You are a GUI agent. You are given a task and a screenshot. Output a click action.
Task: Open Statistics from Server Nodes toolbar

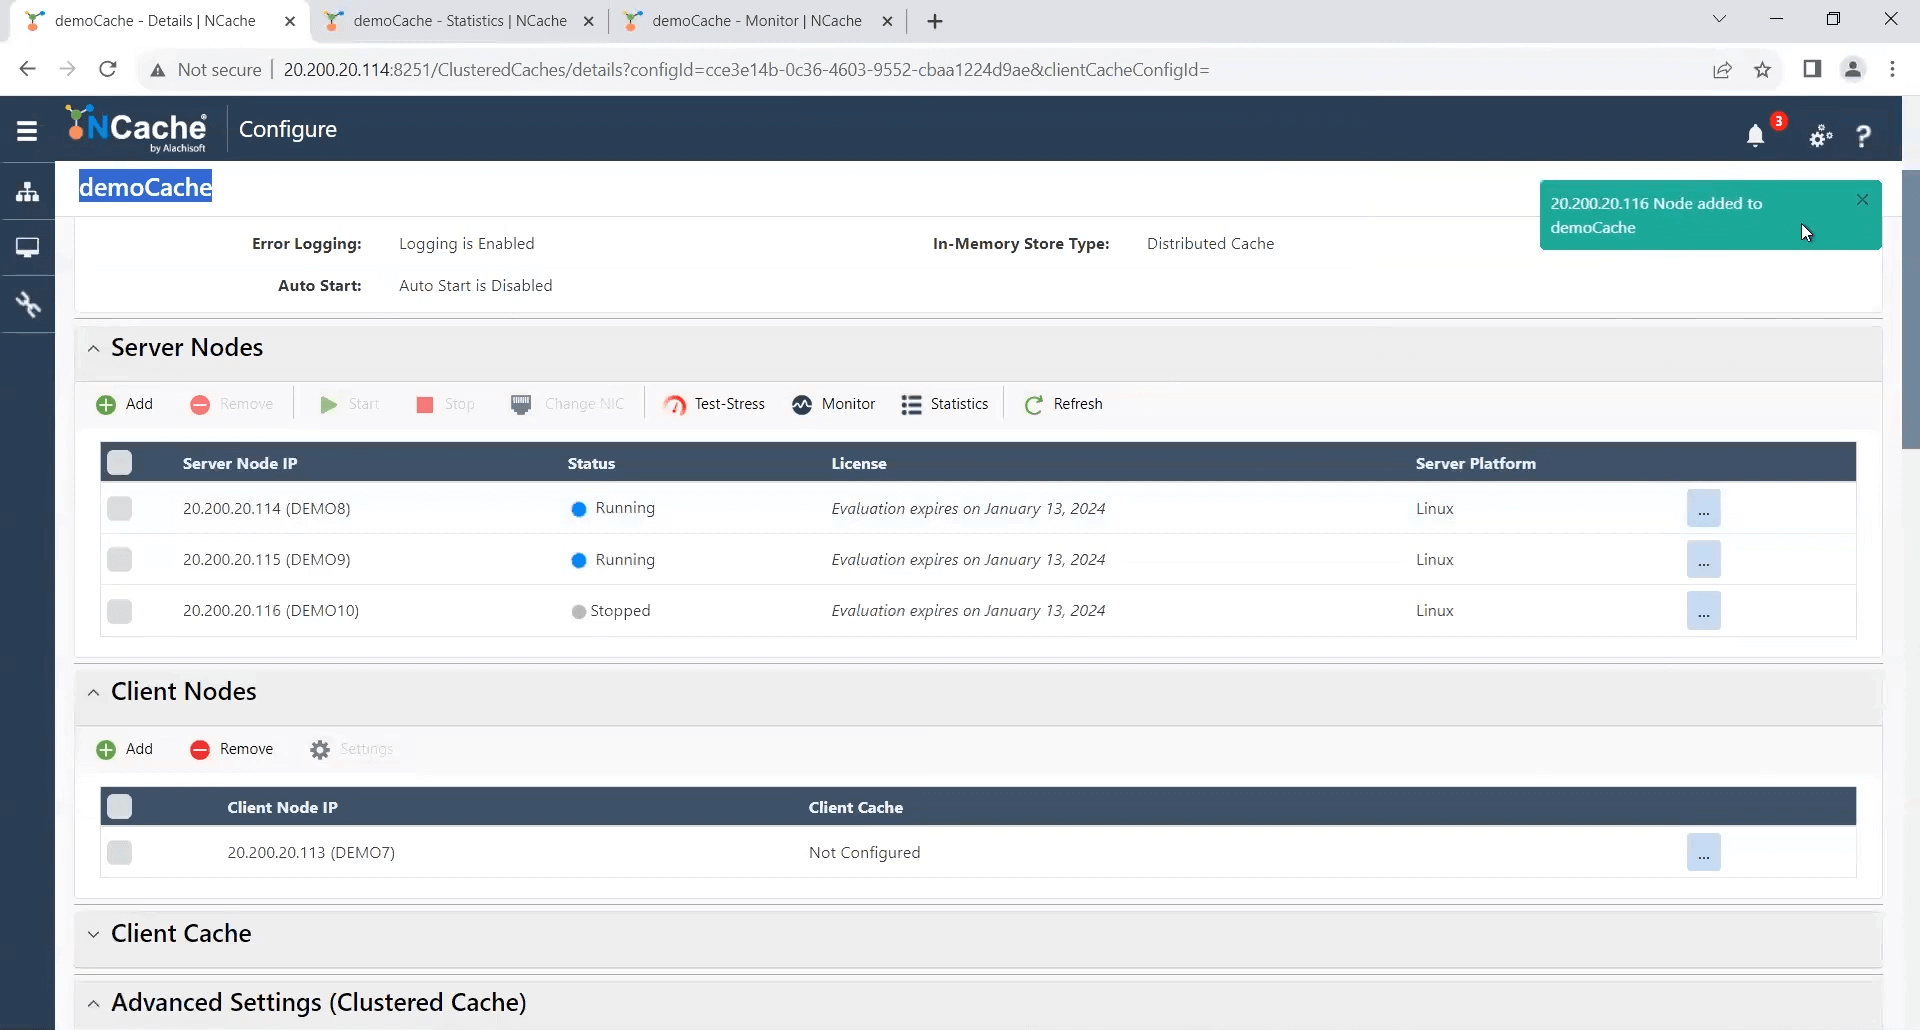coord(945,404)
